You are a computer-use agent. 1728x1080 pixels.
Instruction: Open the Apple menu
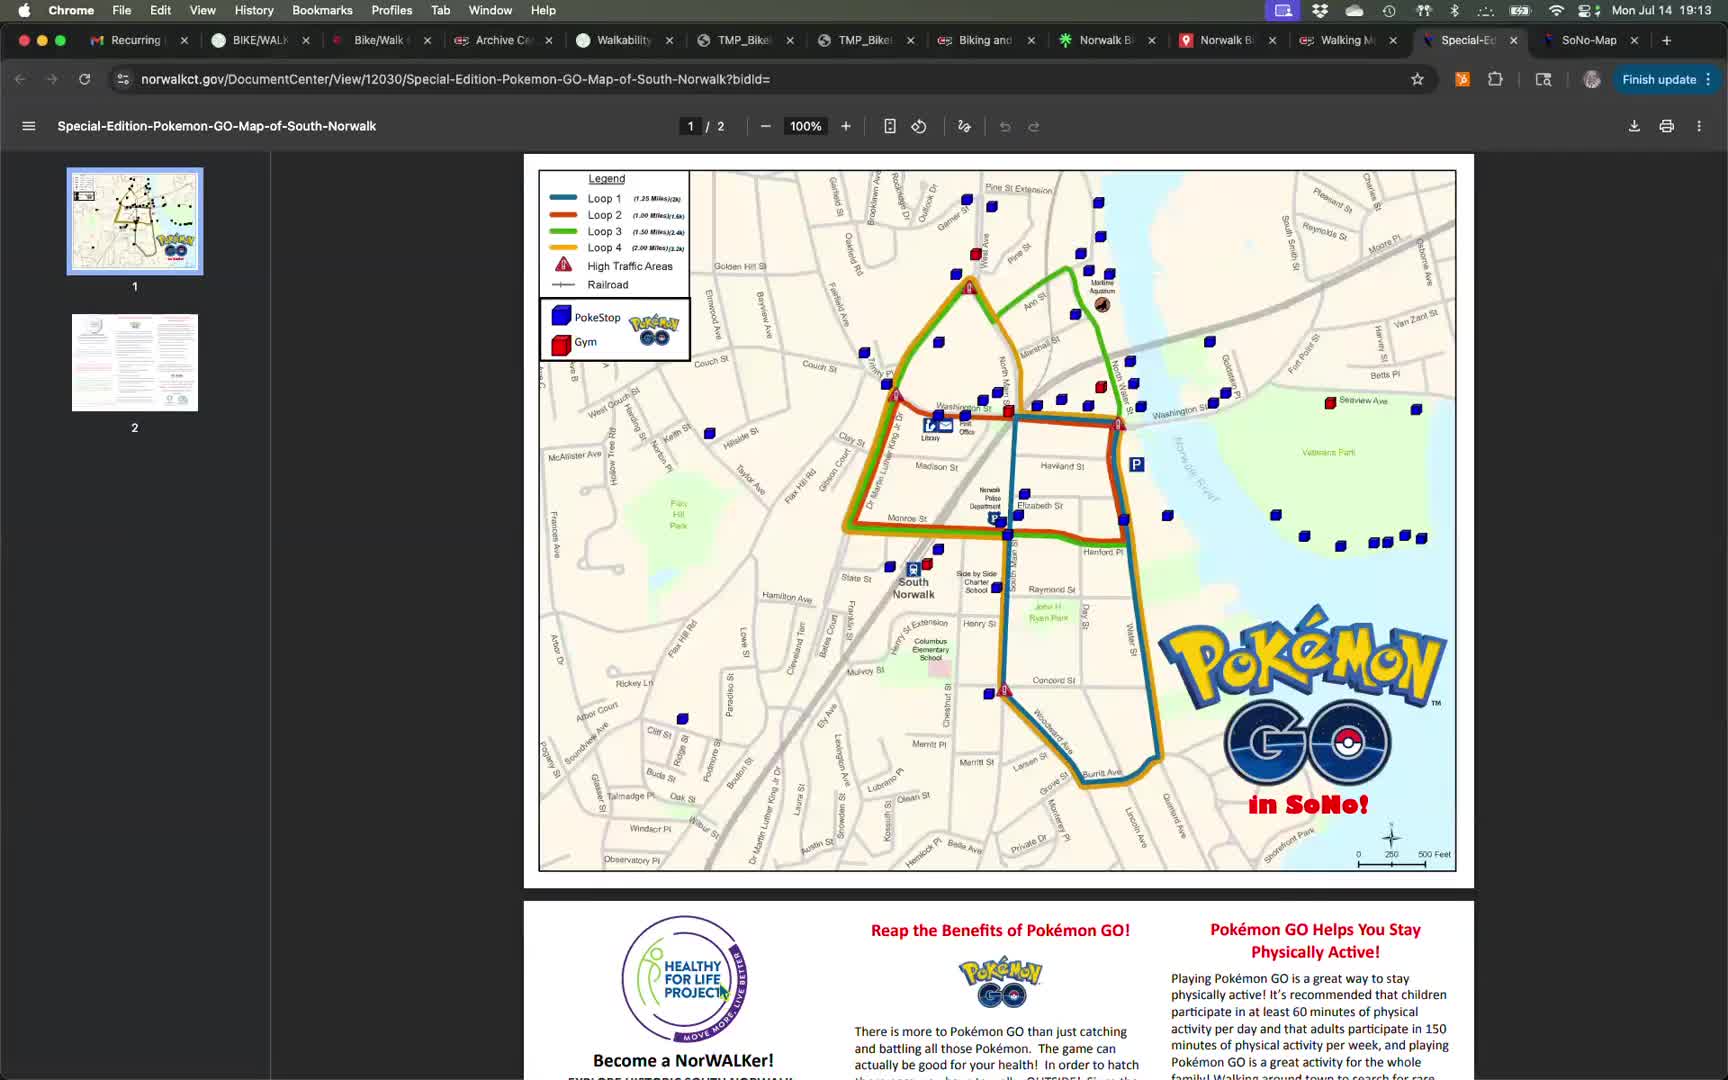[x=24, y=10]
